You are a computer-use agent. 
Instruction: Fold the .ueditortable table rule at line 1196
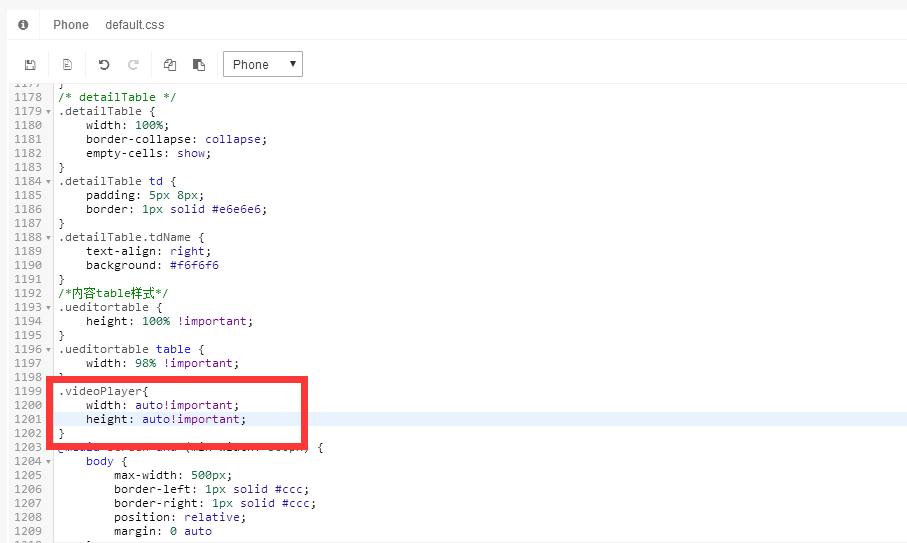[x=50, y=350]
